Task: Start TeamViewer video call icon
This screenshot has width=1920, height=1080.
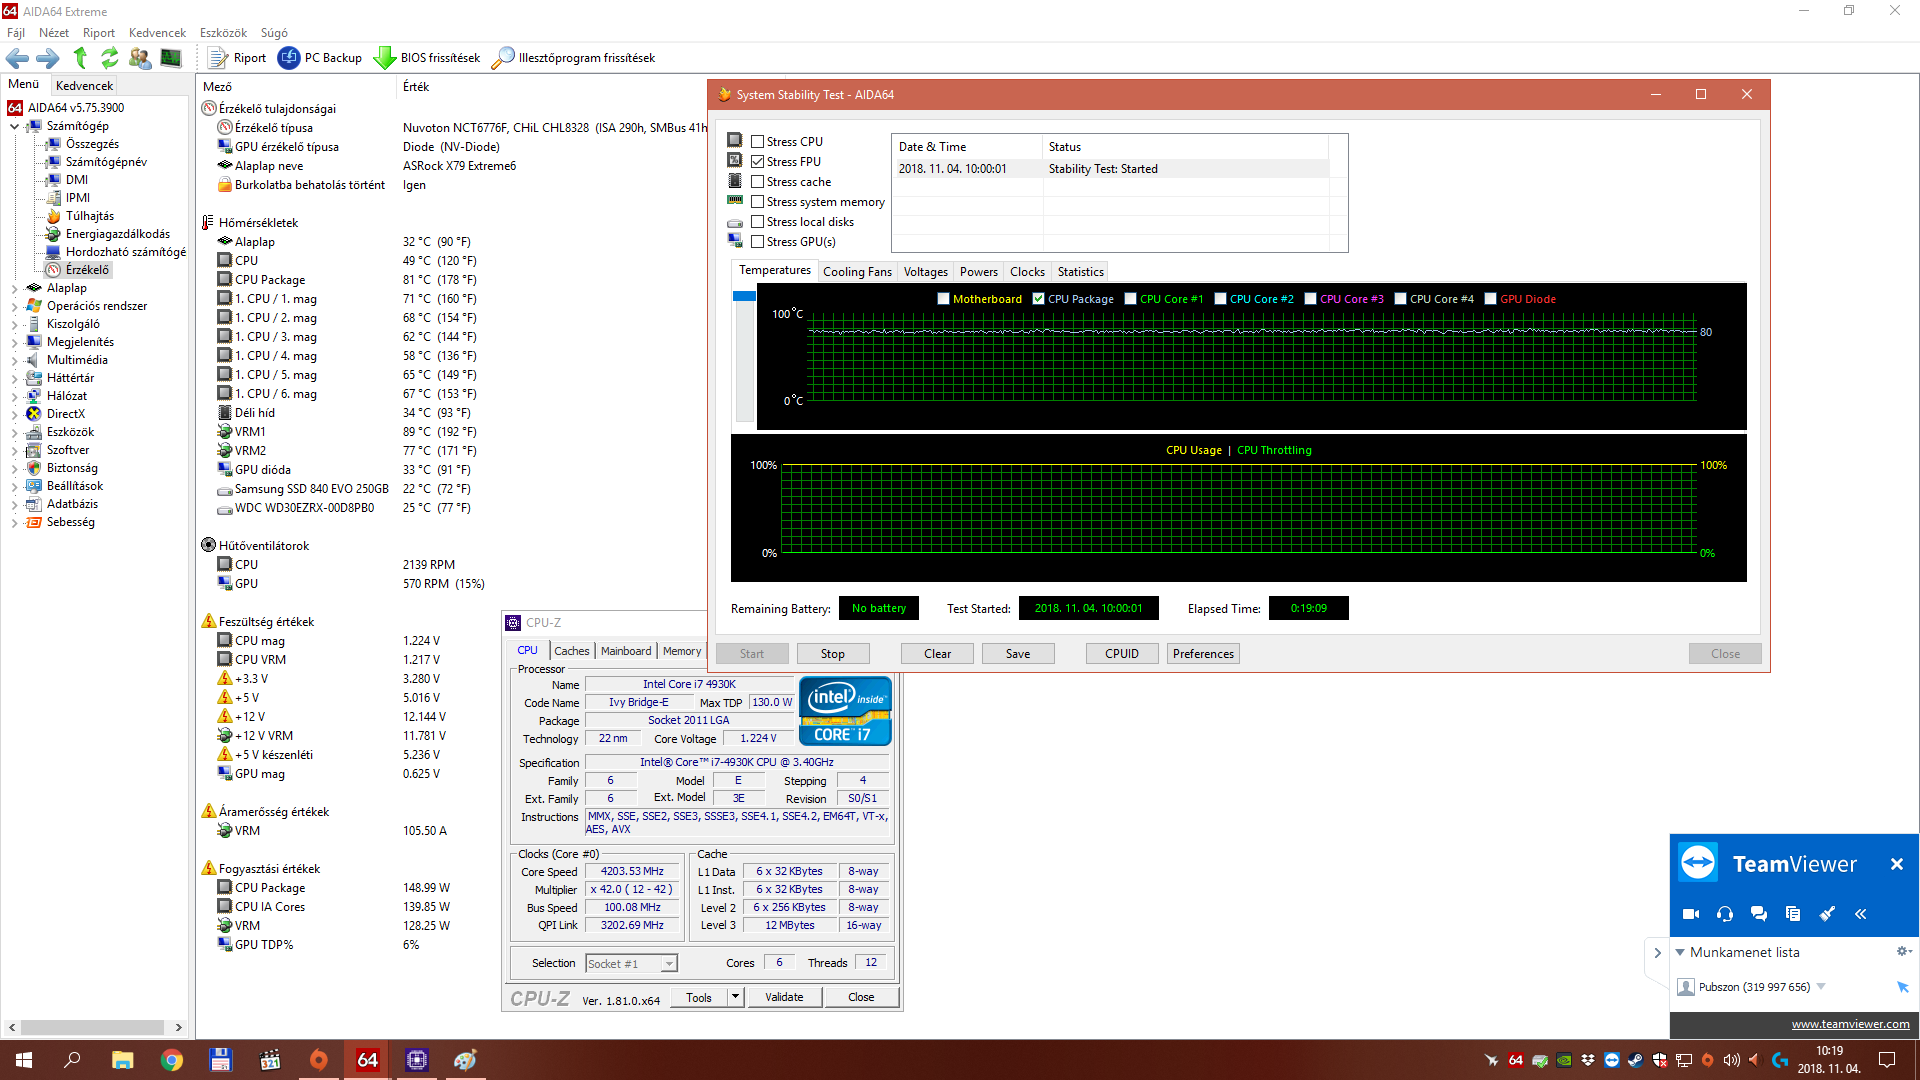Action: click(x=1691, y=914)
